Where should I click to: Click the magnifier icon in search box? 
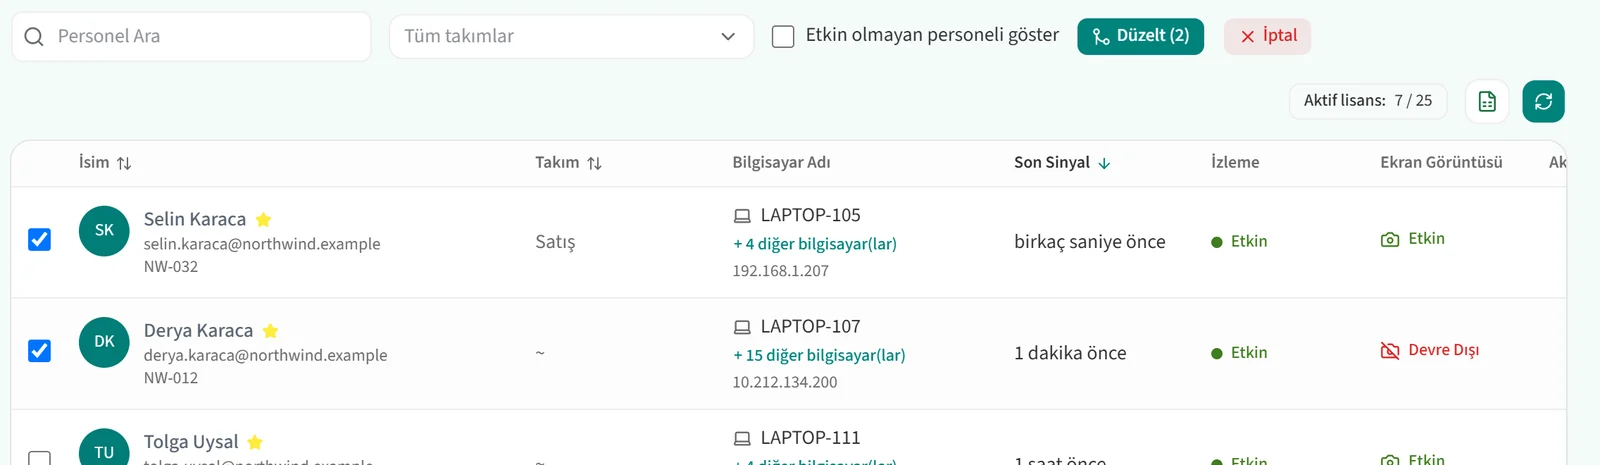[34, 37]
